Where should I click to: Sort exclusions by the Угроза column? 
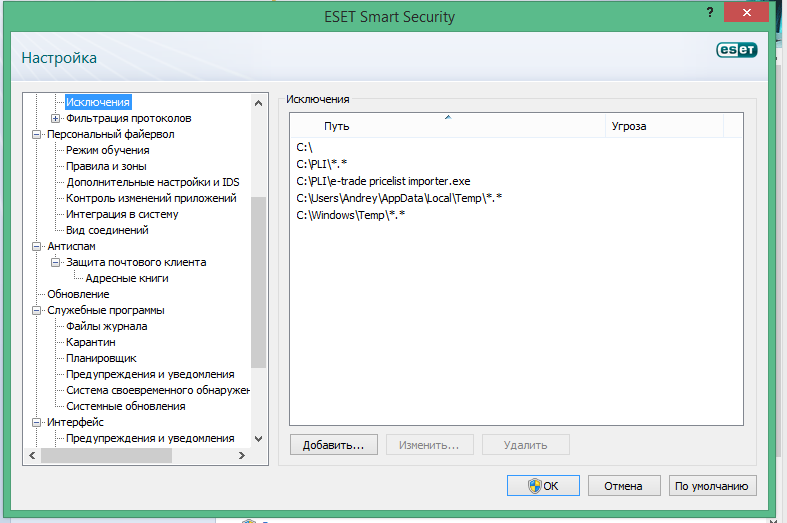pos(664,125)
